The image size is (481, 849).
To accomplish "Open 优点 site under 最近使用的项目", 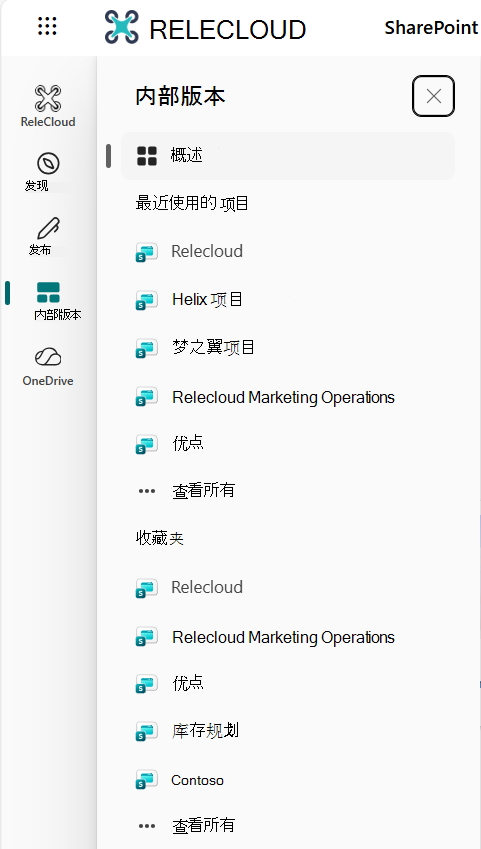I will tap(188, 443).
